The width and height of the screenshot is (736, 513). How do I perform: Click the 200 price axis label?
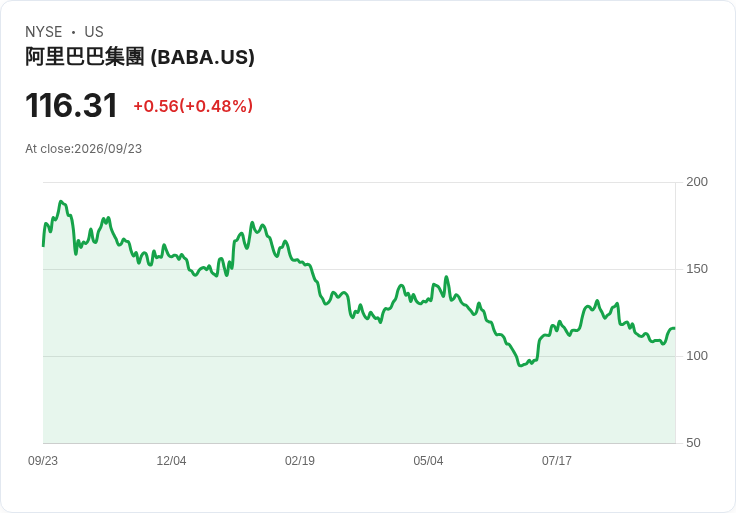[697, 182]
